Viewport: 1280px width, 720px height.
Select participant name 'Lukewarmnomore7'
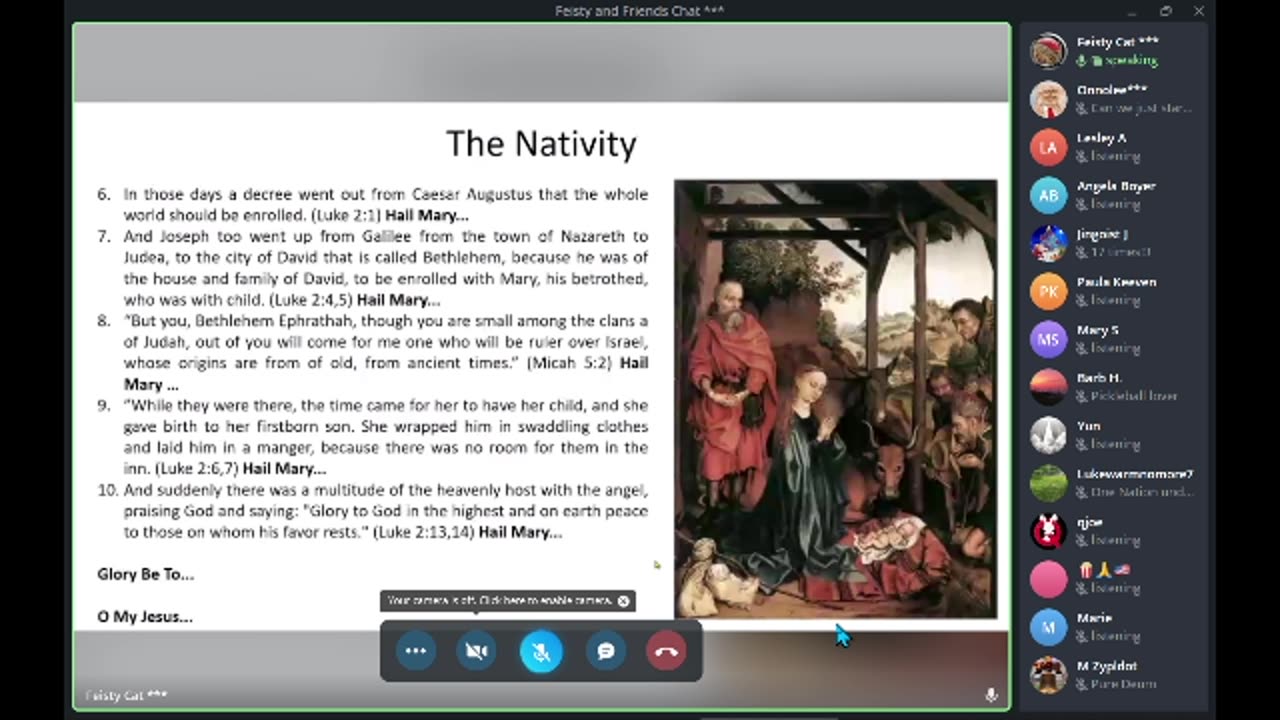pos(1134,474)
